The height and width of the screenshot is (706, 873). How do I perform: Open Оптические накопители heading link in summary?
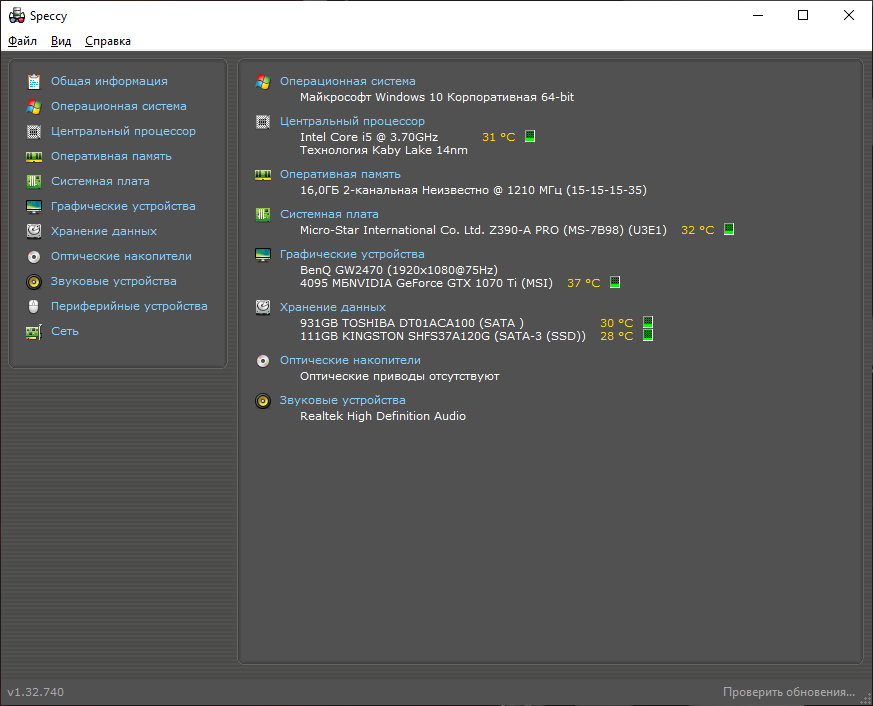(350, 360)
